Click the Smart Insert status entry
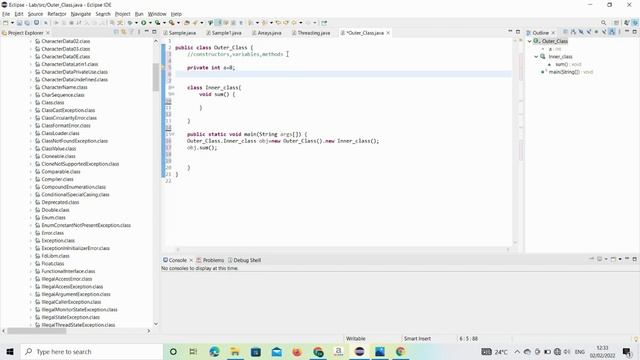Image resolution: width=640 pixels, height=360 pixels. 417,339
